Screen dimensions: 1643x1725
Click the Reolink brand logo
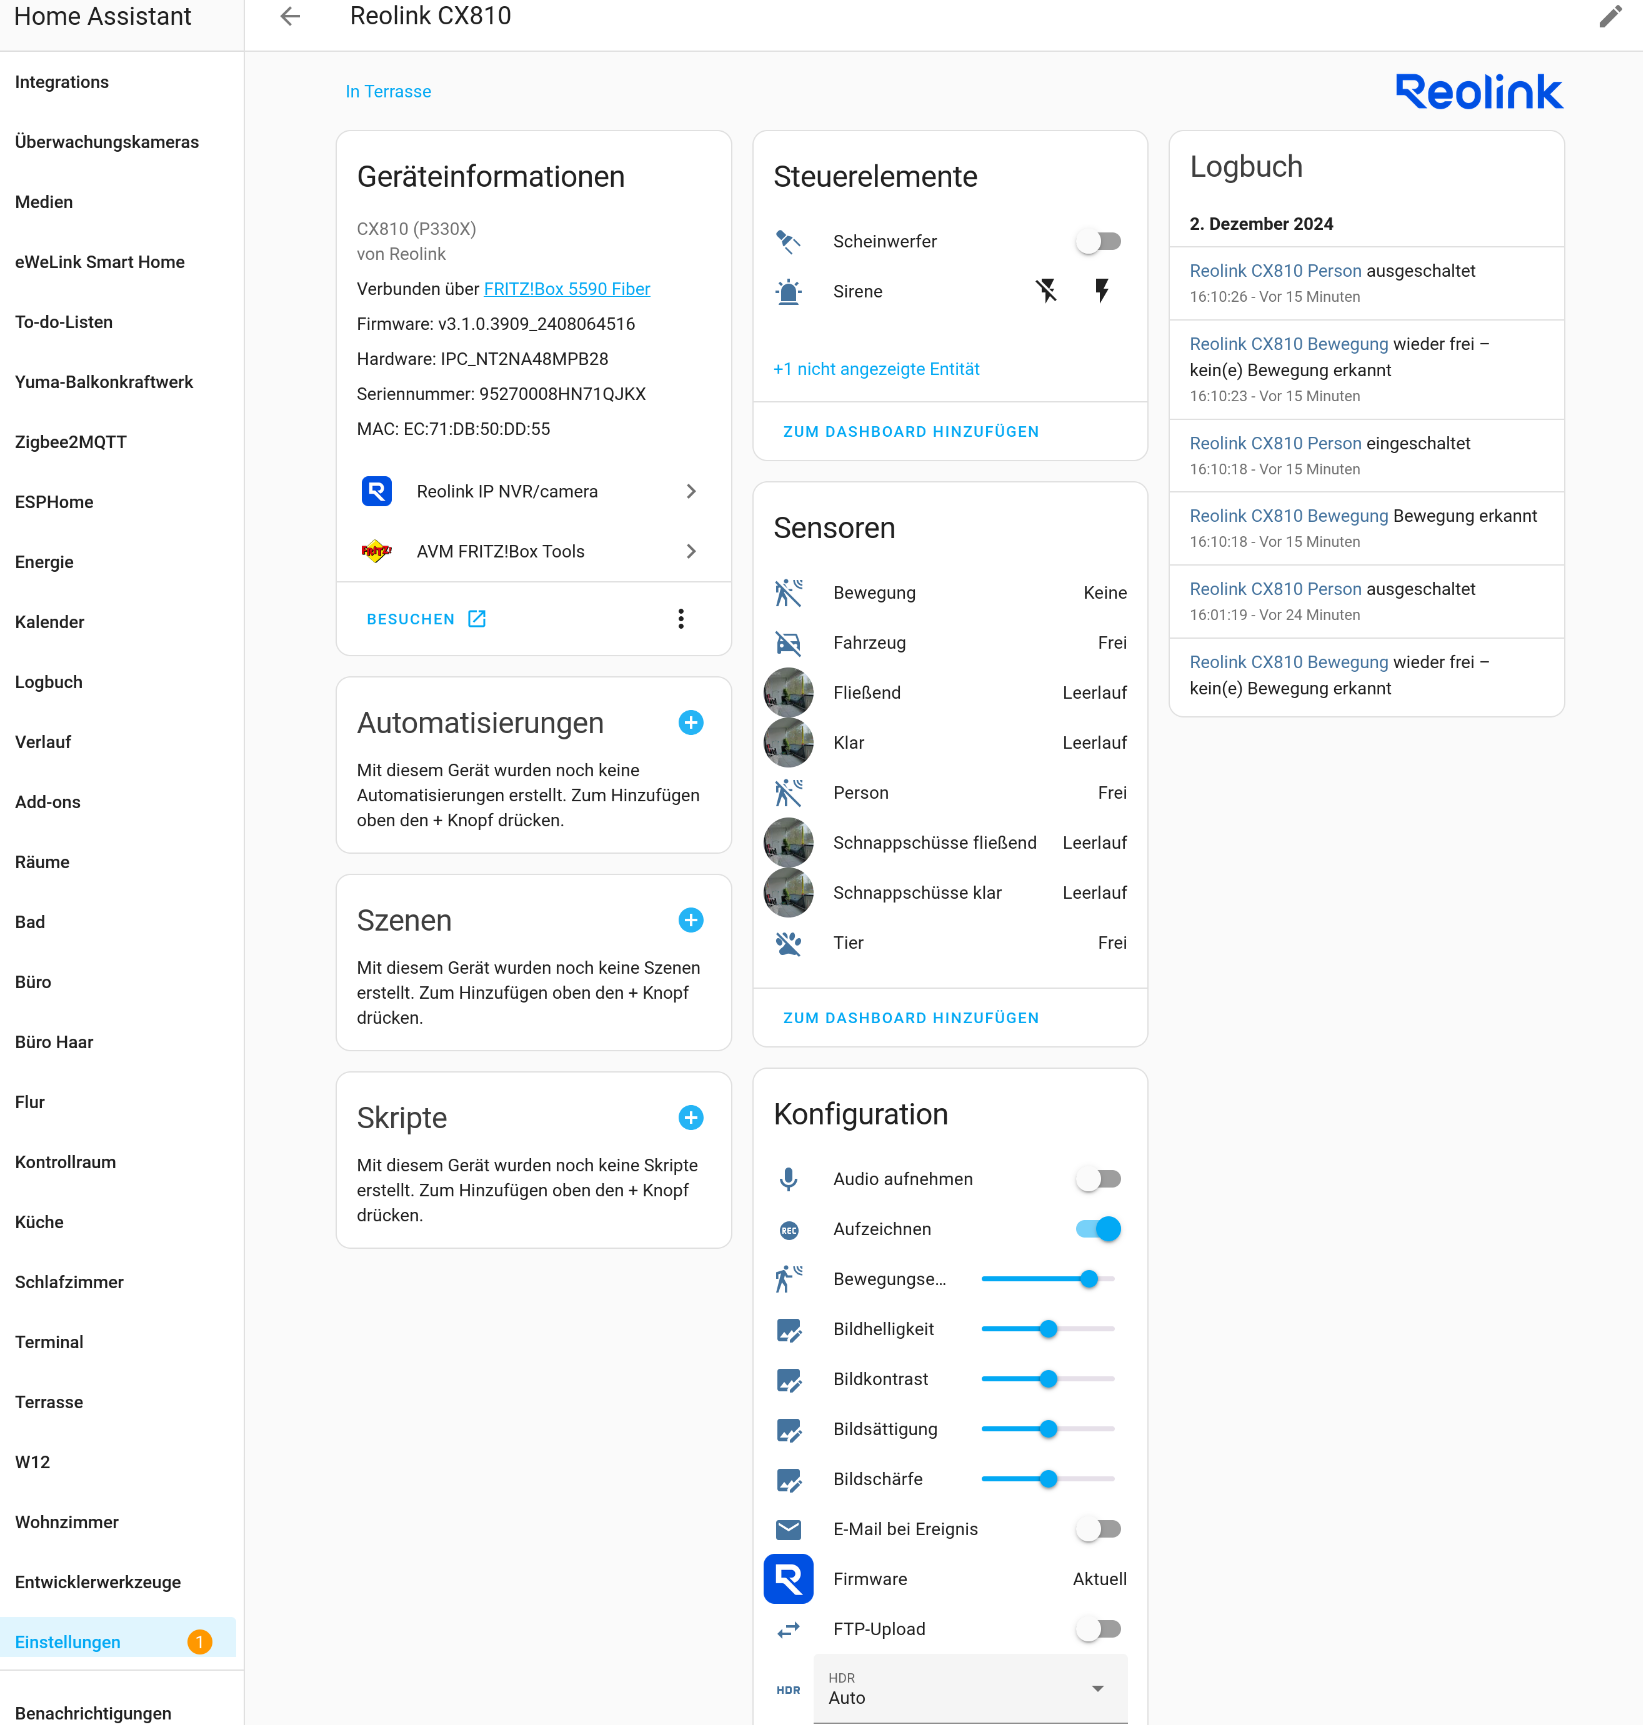tap(1479, 92)
